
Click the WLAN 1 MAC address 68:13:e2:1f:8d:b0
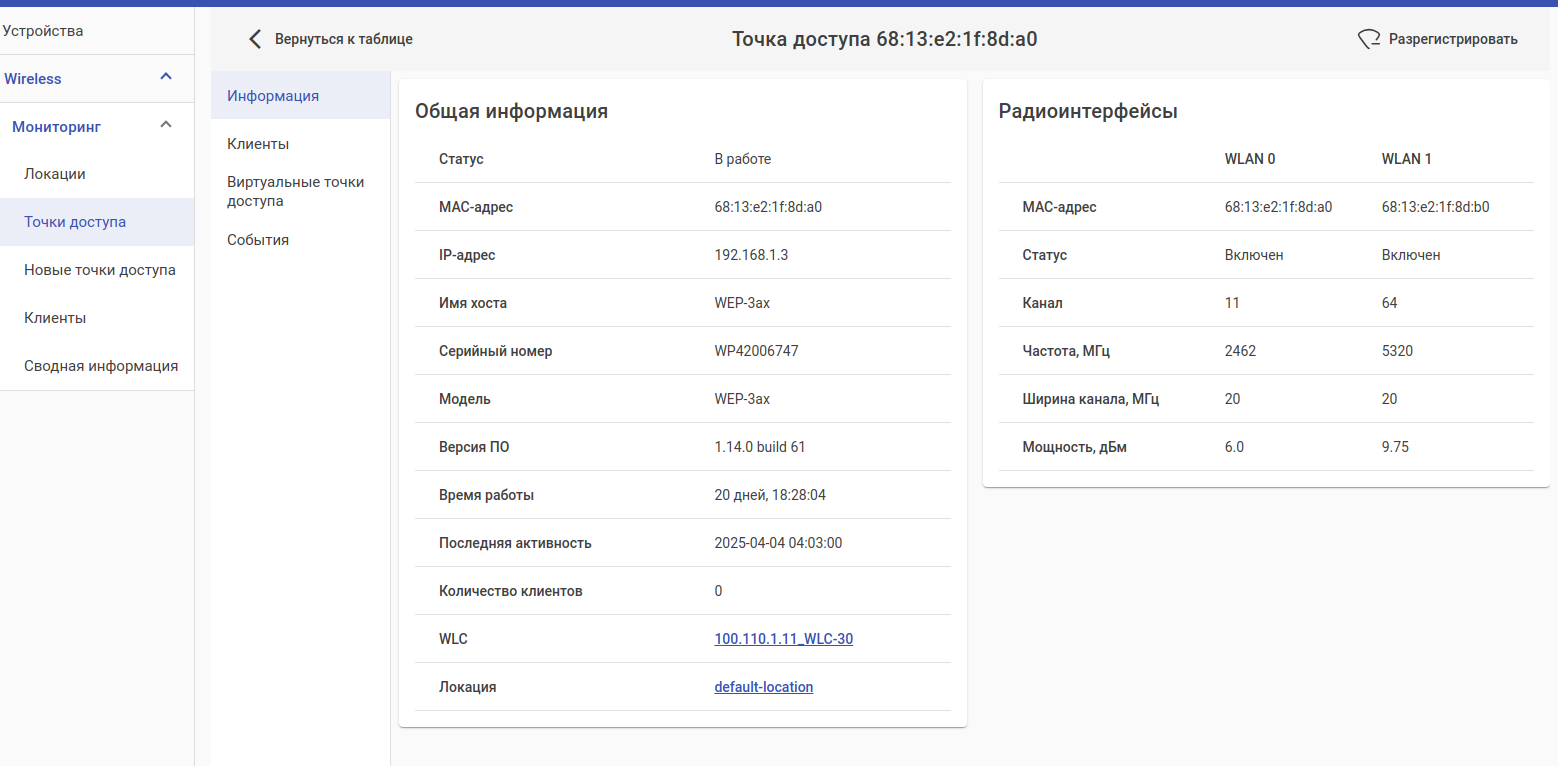1435,207
